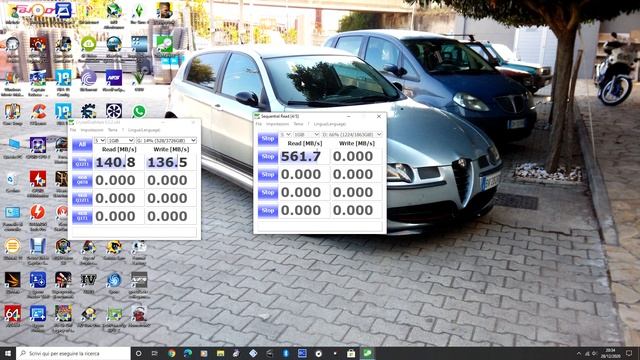Run the 4KiB Q1T1 test button
The width and height of the screenshot is (640, 360).
[82, 216]
